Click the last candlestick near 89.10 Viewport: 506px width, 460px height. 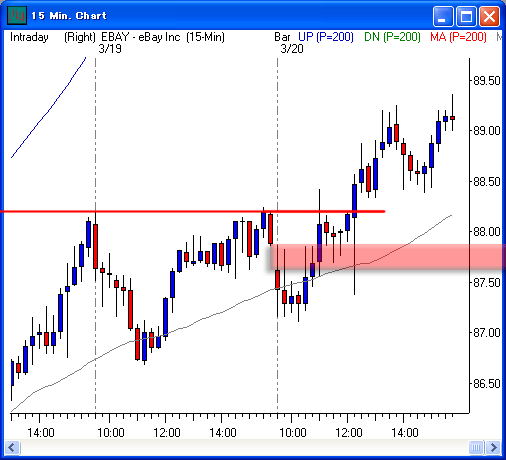452,117
